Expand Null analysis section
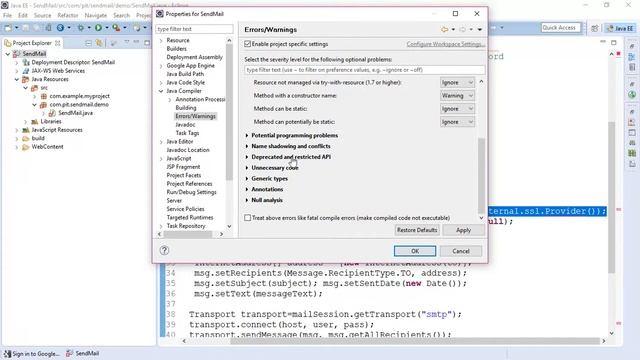 tap(247, 200)
